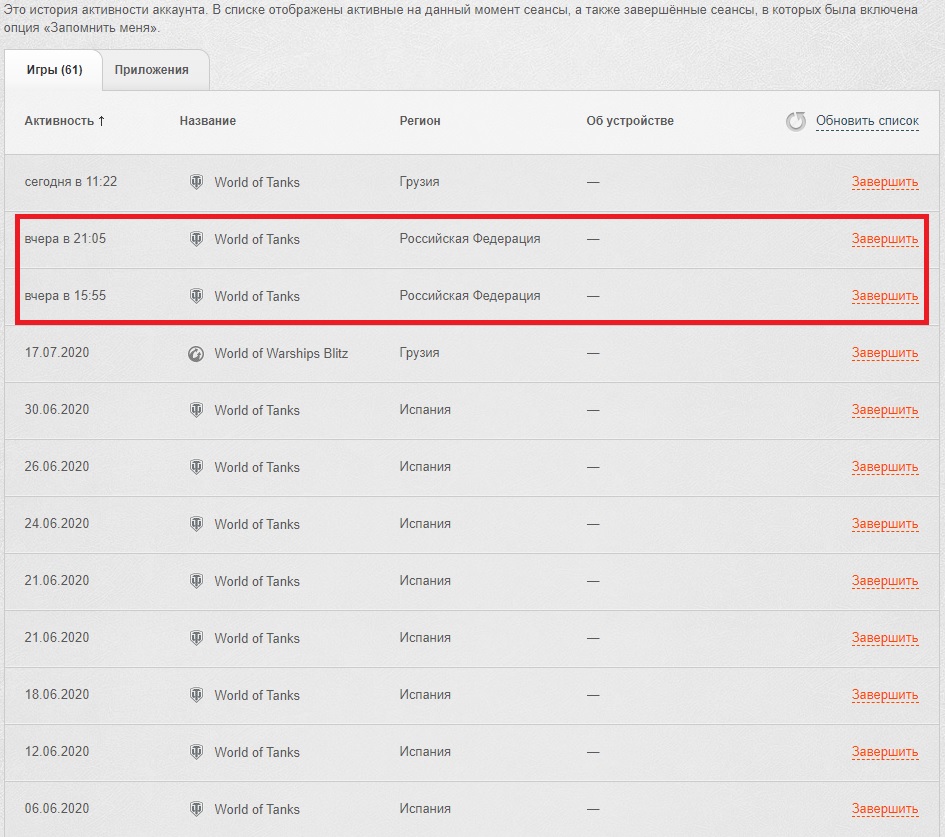Click the Название column header
The image size is (945, 837).
[207, 121]
